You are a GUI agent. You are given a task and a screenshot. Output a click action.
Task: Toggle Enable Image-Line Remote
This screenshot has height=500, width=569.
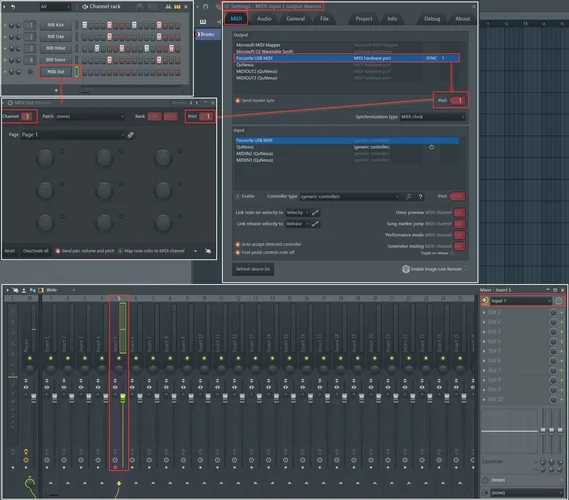pos(466,269)
